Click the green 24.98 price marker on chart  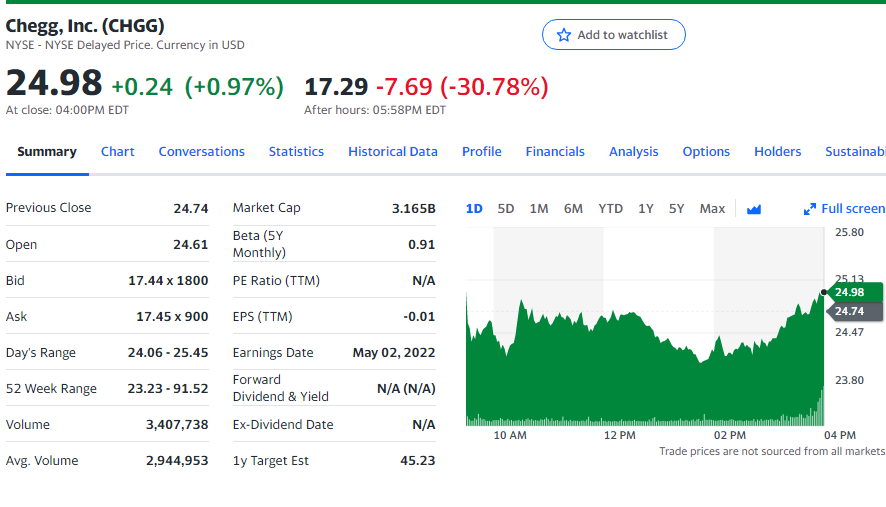tap(854, 292)
